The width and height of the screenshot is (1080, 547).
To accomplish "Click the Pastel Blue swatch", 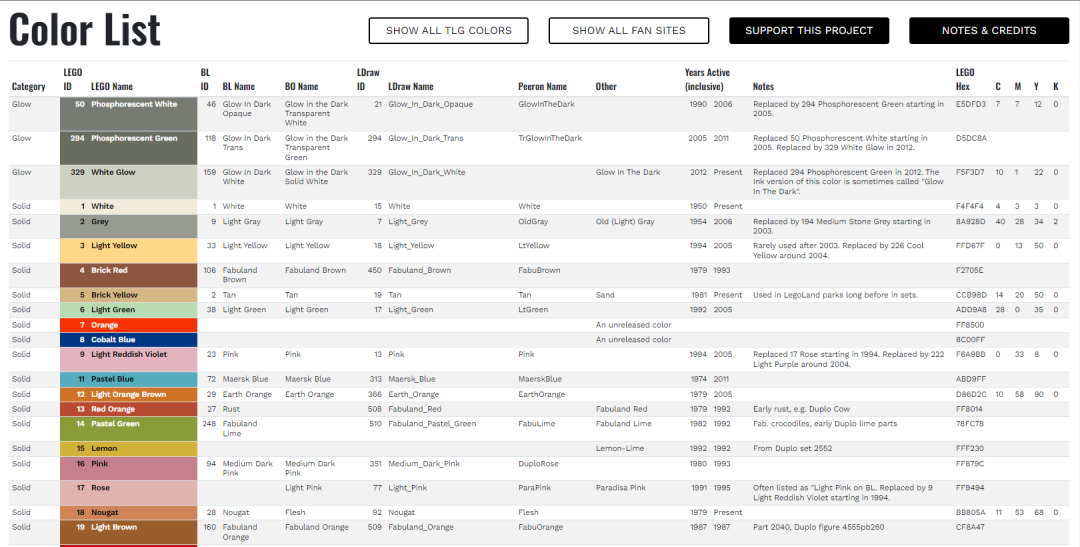I will tap(129, 380).
